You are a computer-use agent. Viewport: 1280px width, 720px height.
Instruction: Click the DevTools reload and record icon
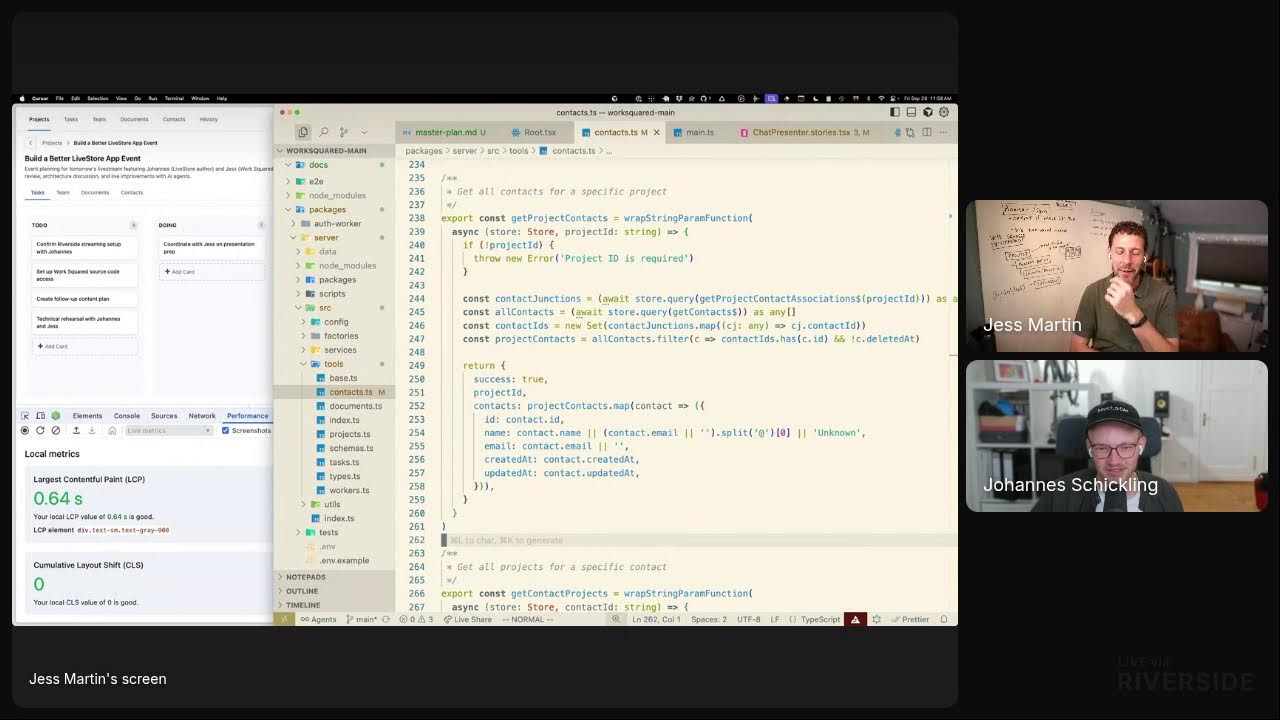pos(40,430)
